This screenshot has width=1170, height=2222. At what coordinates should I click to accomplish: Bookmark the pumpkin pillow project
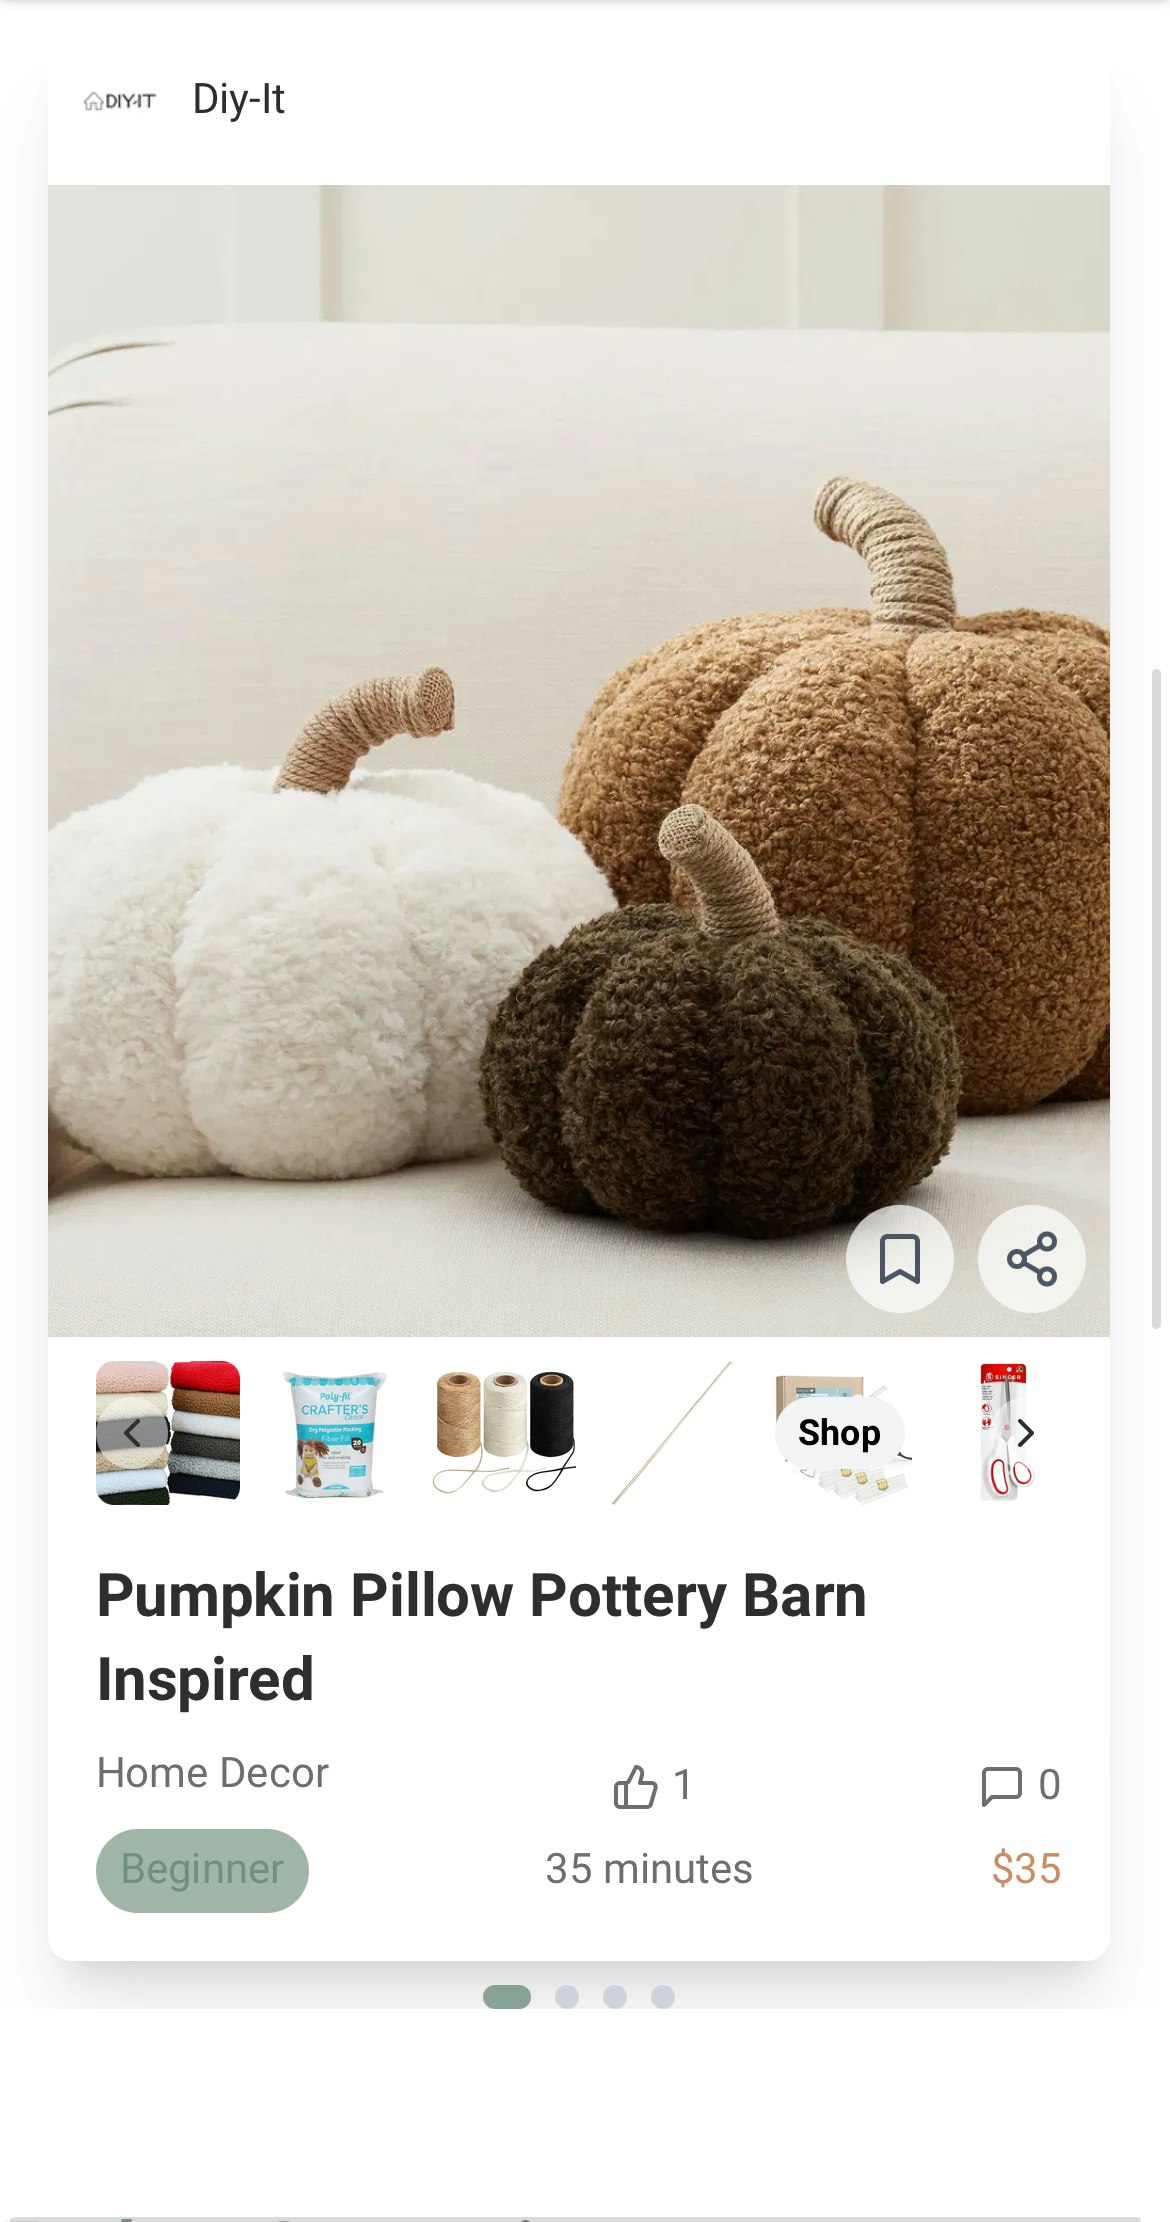pos(899,1259)
